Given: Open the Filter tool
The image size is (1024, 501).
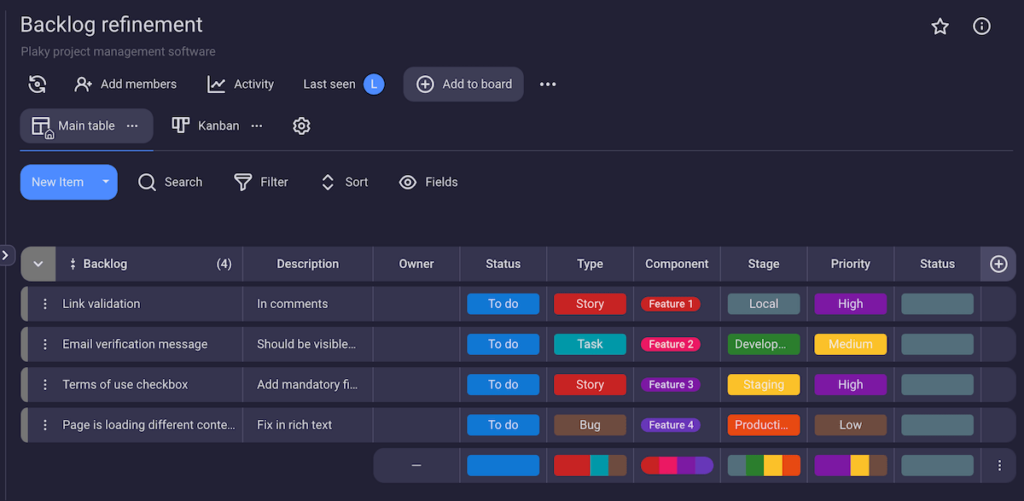Looking at the screenshot, I should pyautogui.click(x=261, y=182).
